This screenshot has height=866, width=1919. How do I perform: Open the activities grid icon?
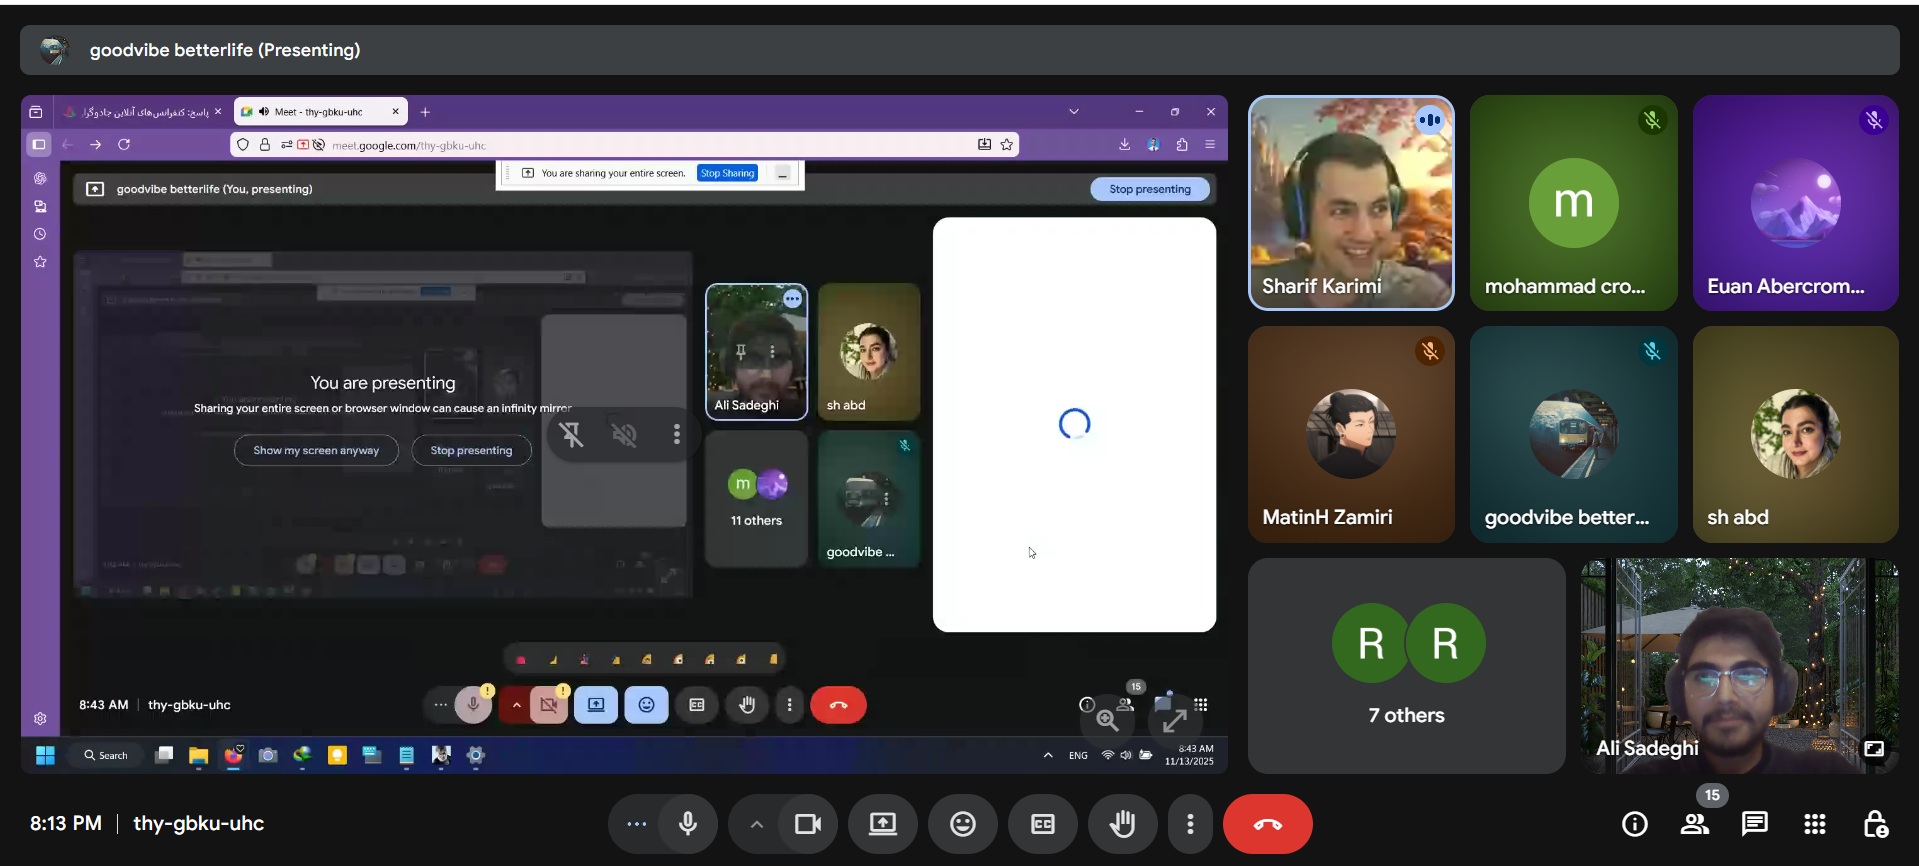tap(1814, 824)
